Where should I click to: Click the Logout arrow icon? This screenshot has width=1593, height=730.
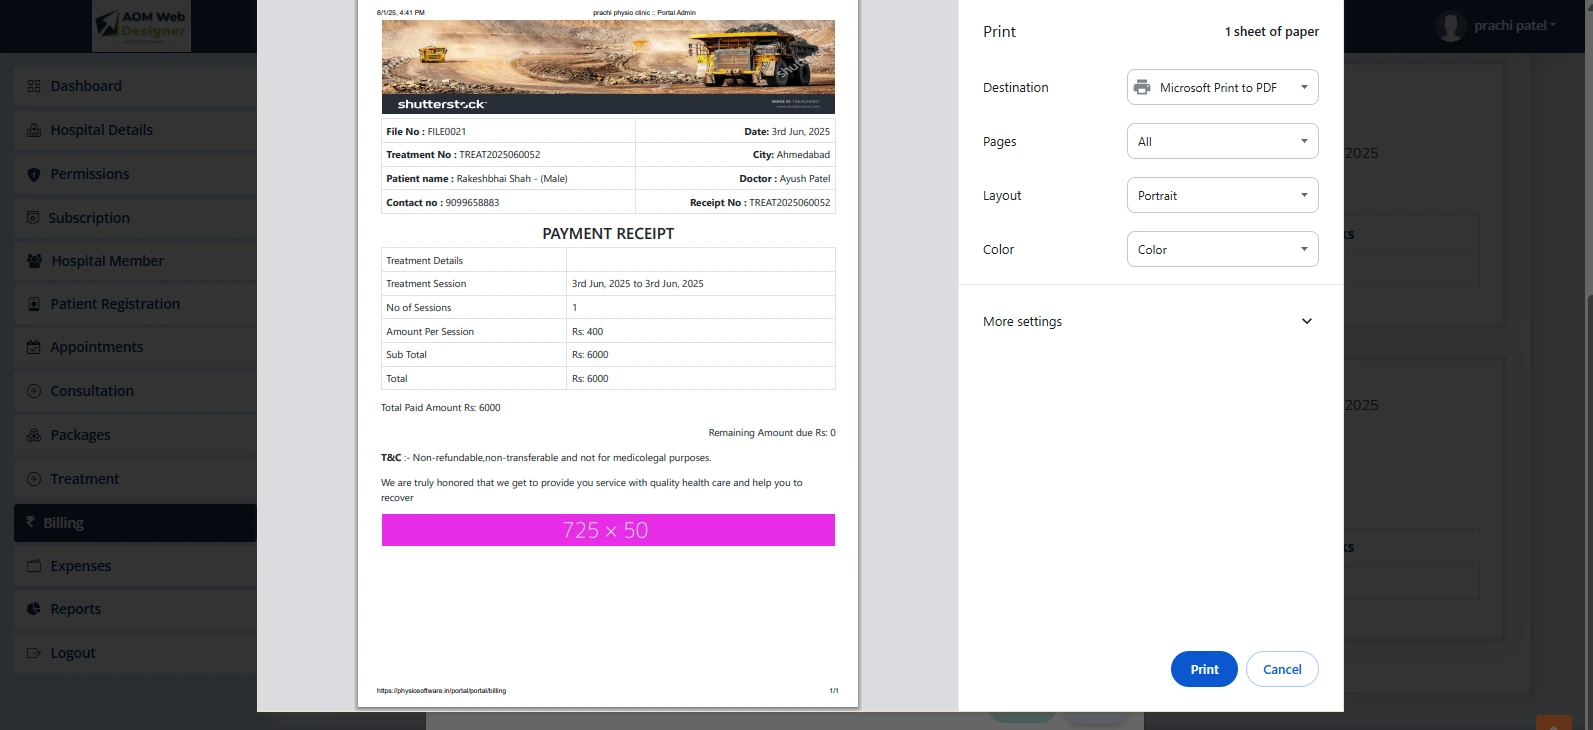34,653
